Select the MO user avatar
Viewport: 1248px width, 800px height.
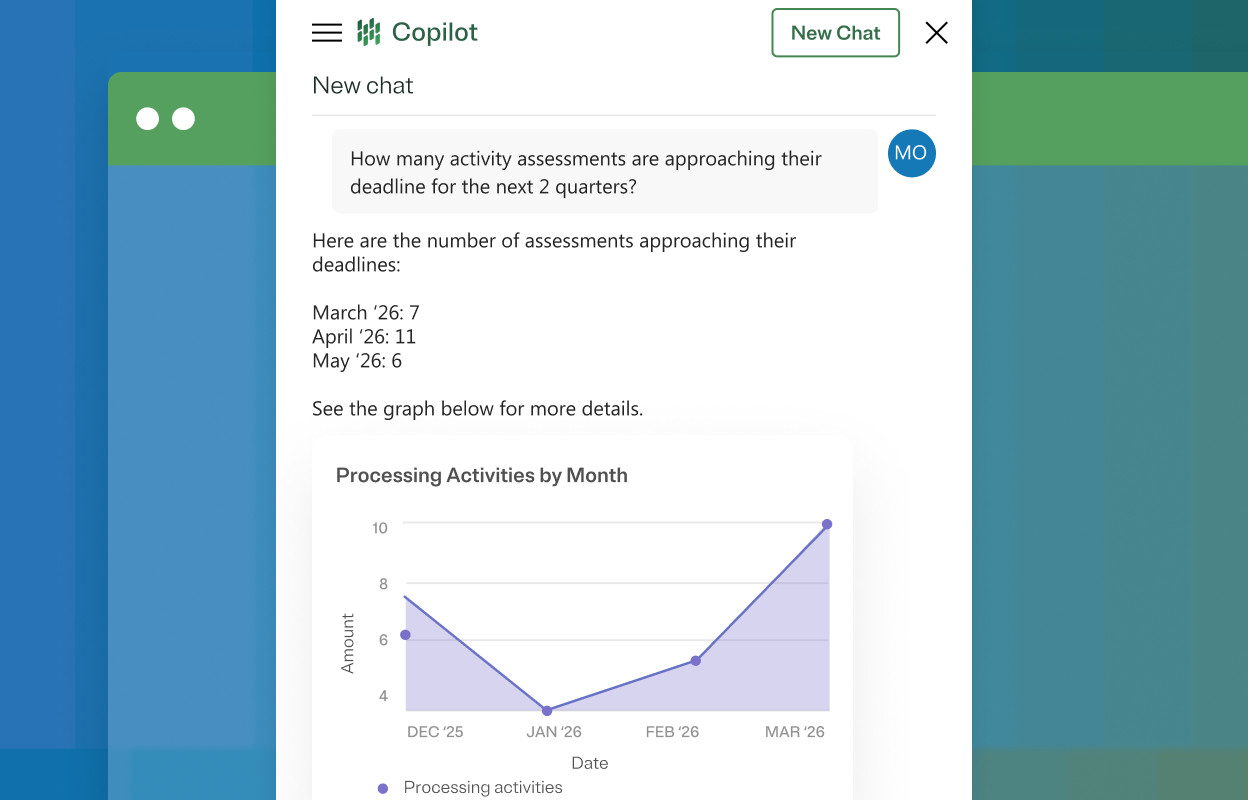911,153
